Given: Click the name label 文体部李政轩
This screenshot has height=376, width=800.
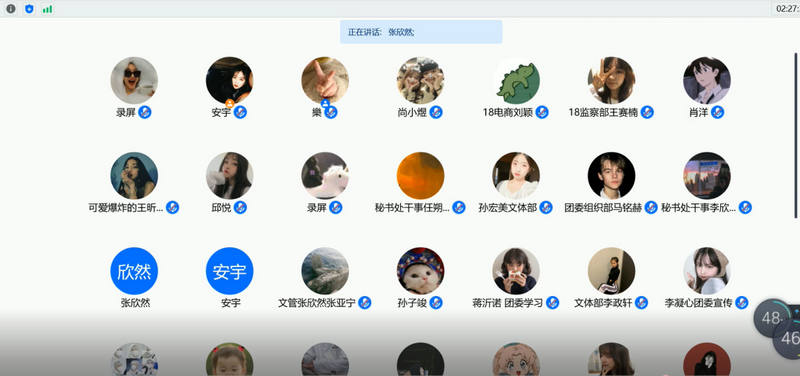Looking at the screenshot, I should coord(603,303).
